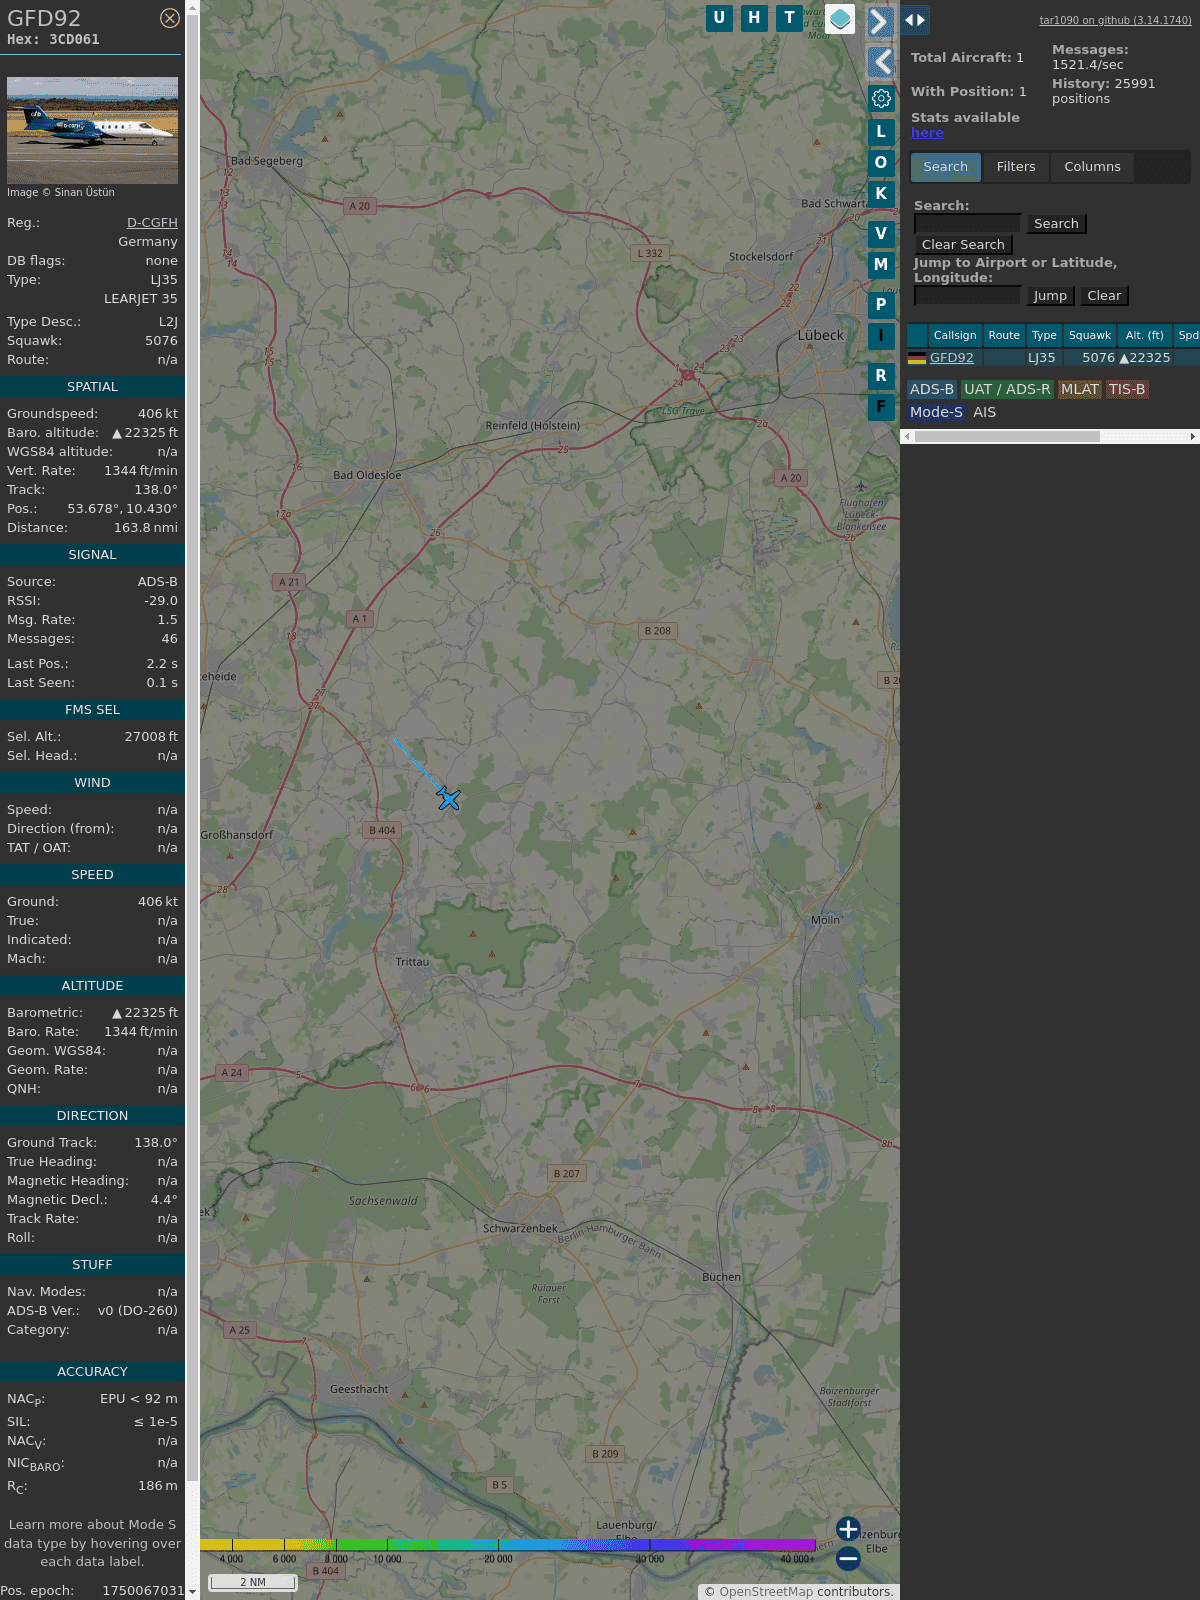Sort table by Type column
This screenshot has width=1200, height=1600.
point(1044,336)
